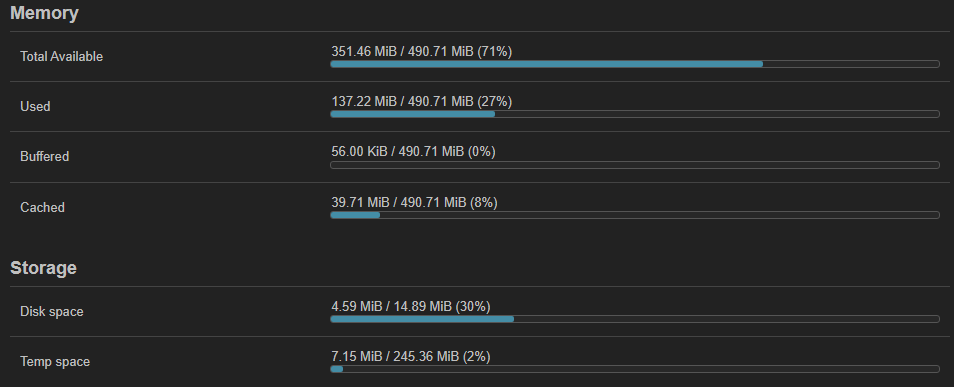954x387 pixels.
Task: Select the Total Available label
Action: [x=61, y=57]
